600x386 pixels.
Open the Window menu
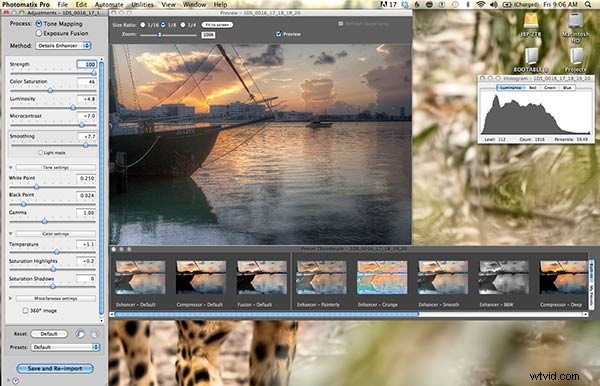194,4
